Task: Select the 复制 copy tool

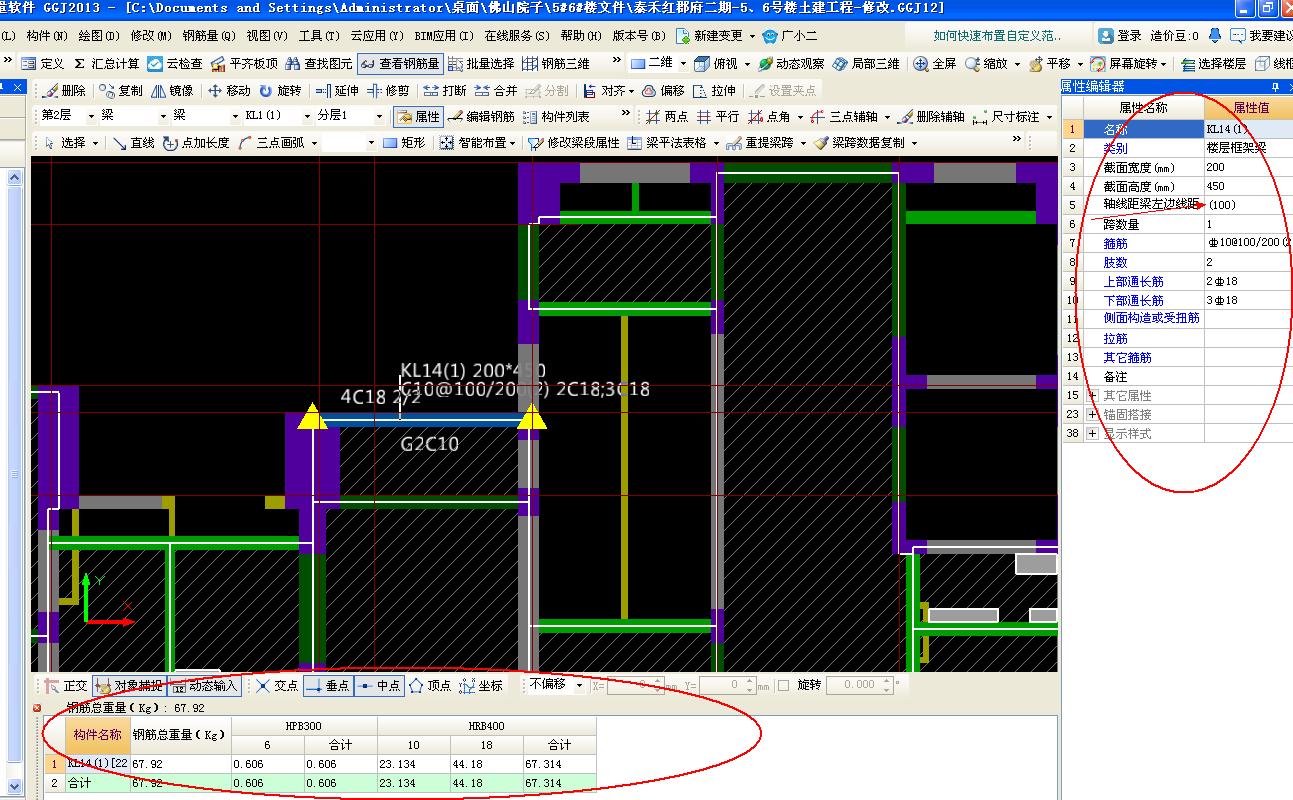Action: [121, 90]
